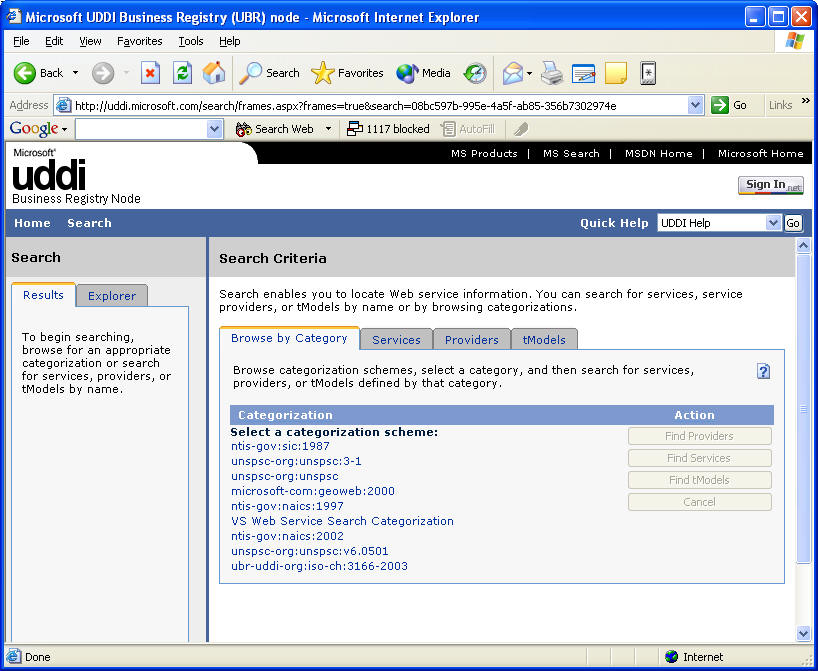Click the Back arrow icon
The height and width of the screenshot is (671, 818).
(x=24, y=73)
